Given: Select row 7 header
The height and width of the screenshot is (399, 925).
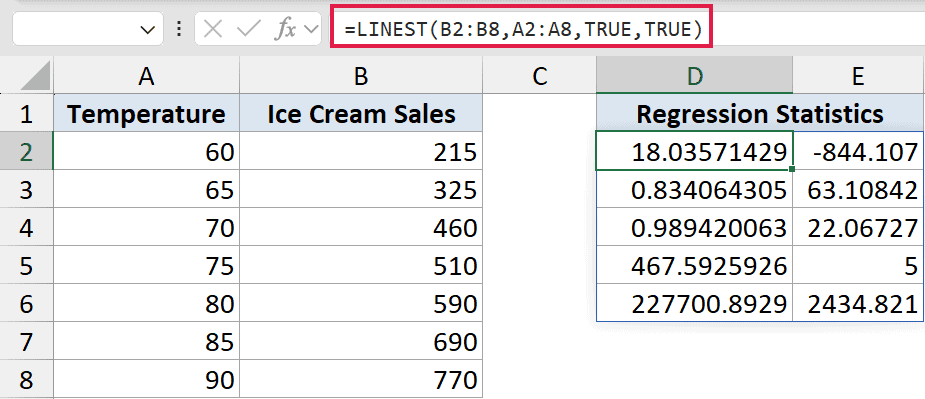Looking at the screenshot, I should [x=27, y=341].
